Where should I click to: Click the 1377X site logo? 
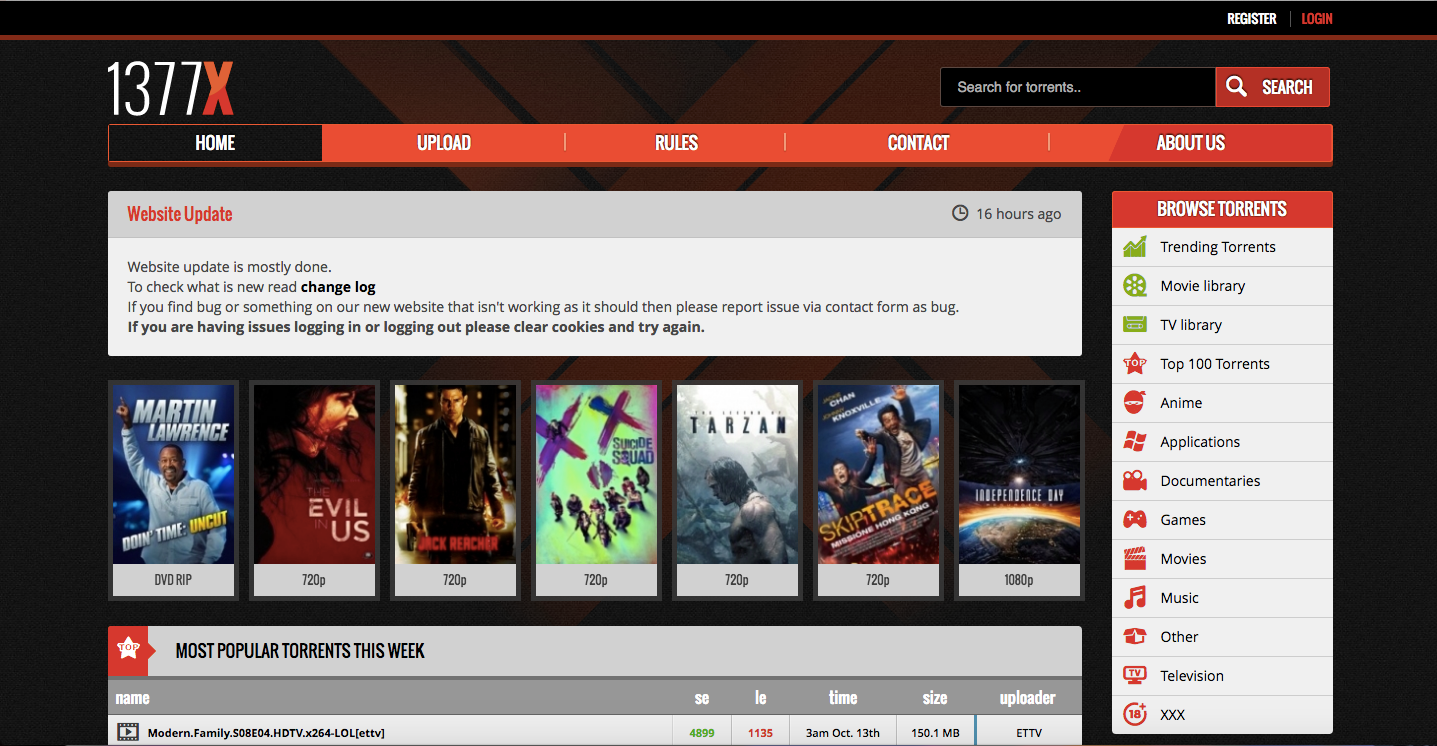click(170, 88)
